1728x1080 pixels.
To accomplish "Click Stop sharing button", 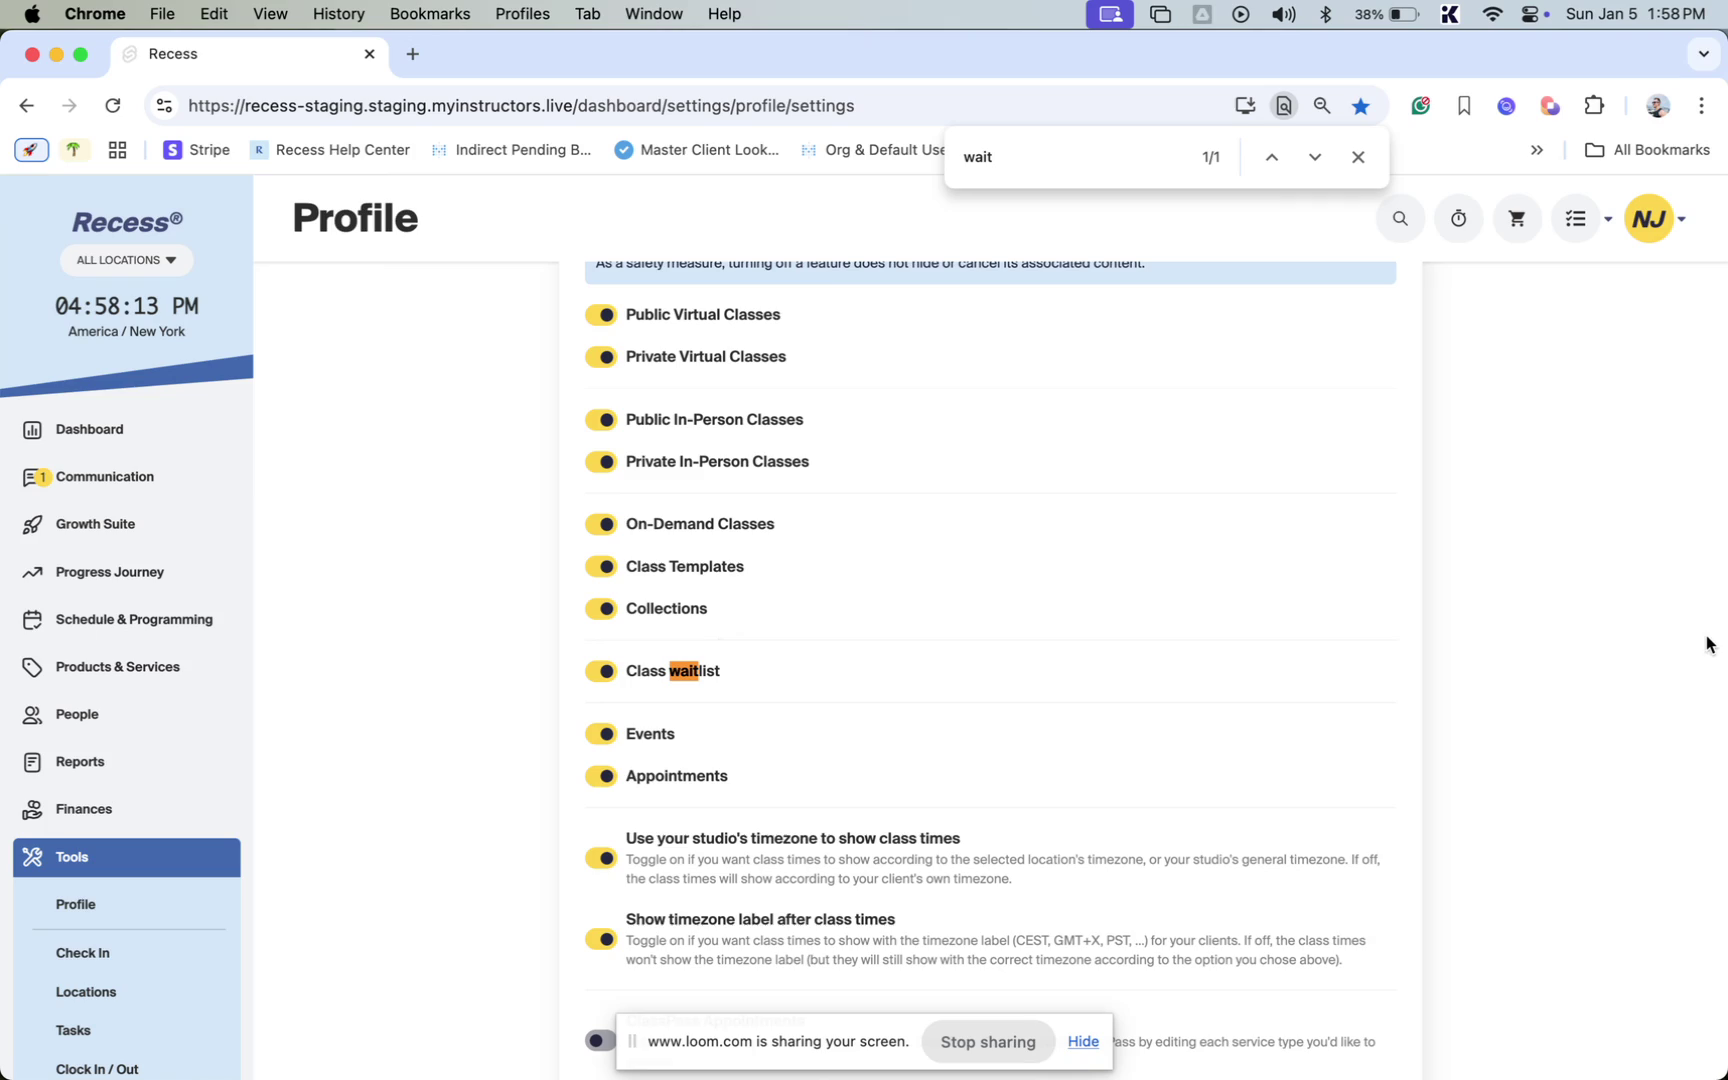I will [988, 1042].
